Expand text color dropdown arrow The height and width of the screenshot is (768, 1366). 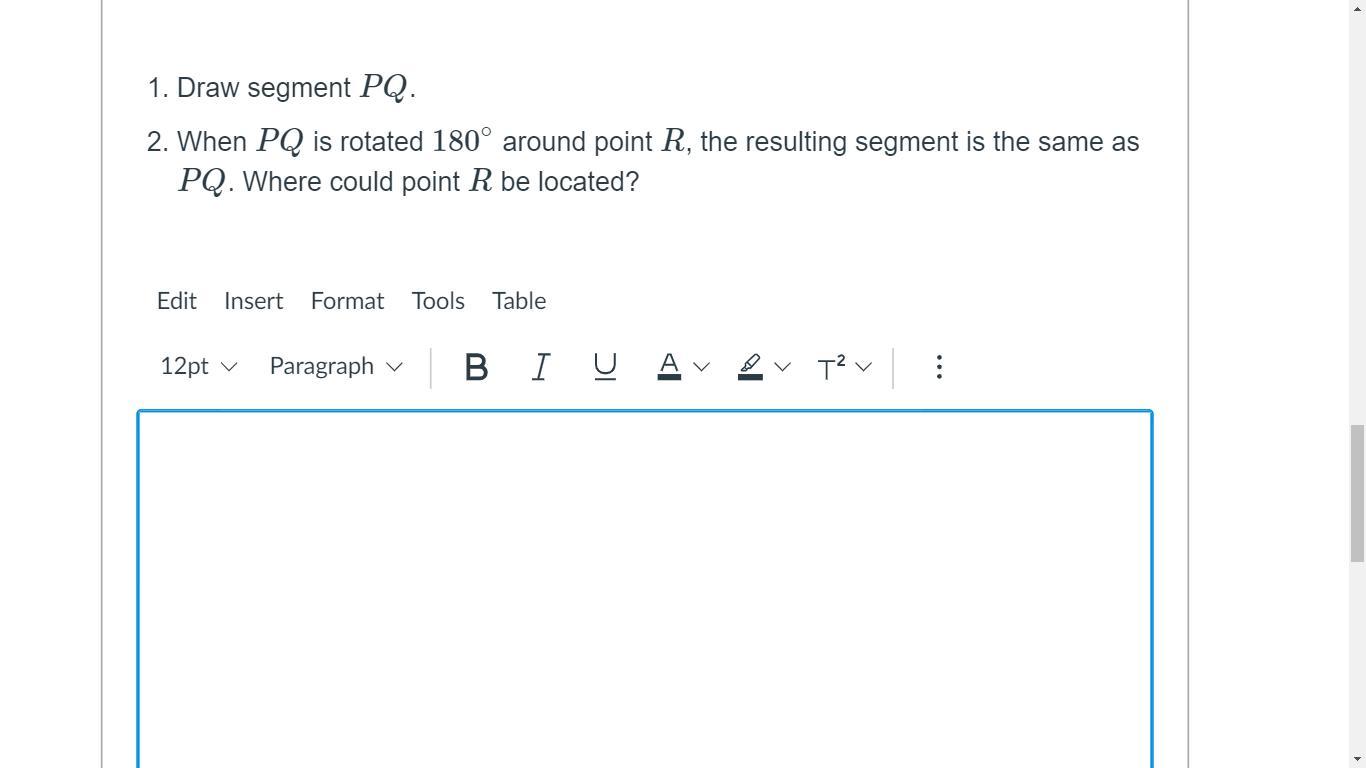701,367
